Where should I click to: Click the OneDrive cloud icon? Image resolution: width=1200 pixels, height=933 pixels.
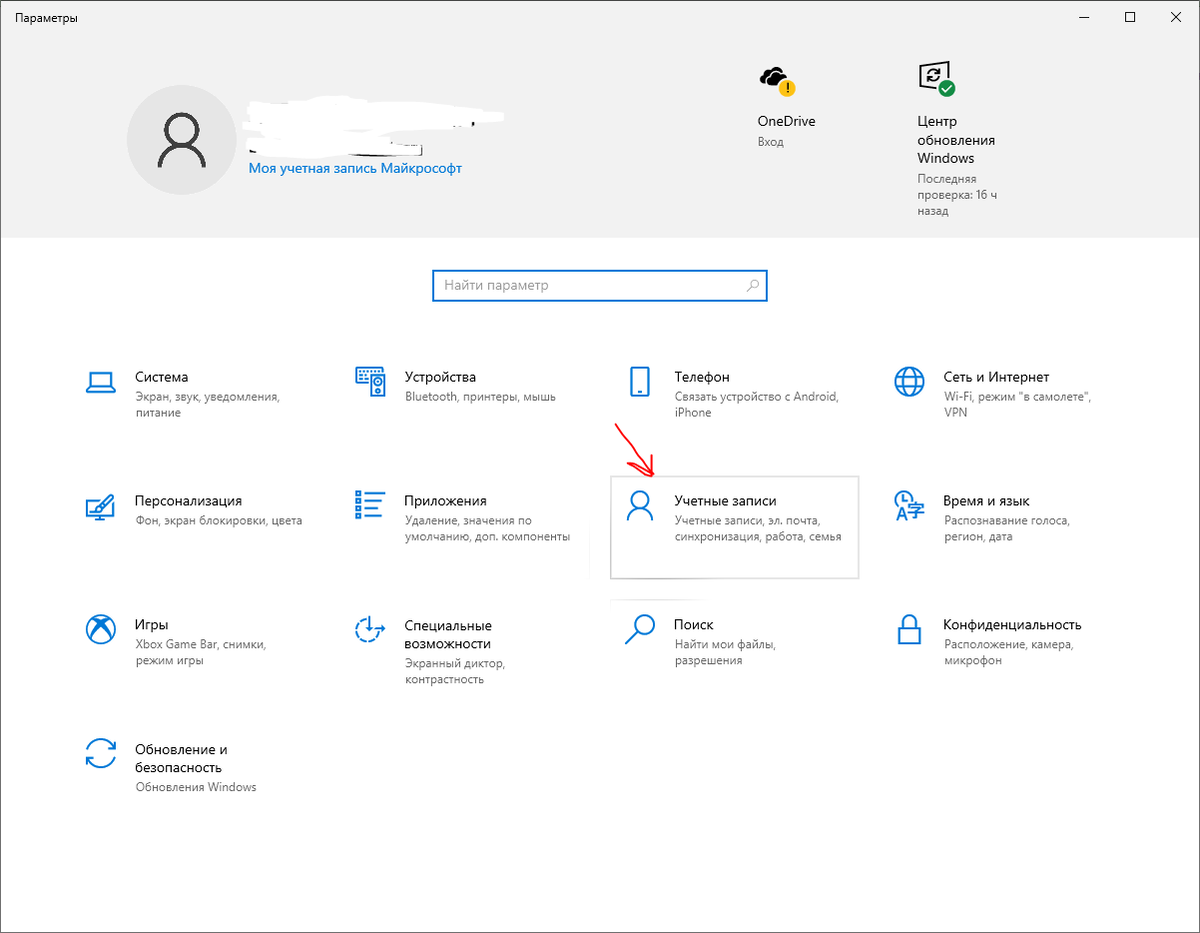tap(776, 80)
